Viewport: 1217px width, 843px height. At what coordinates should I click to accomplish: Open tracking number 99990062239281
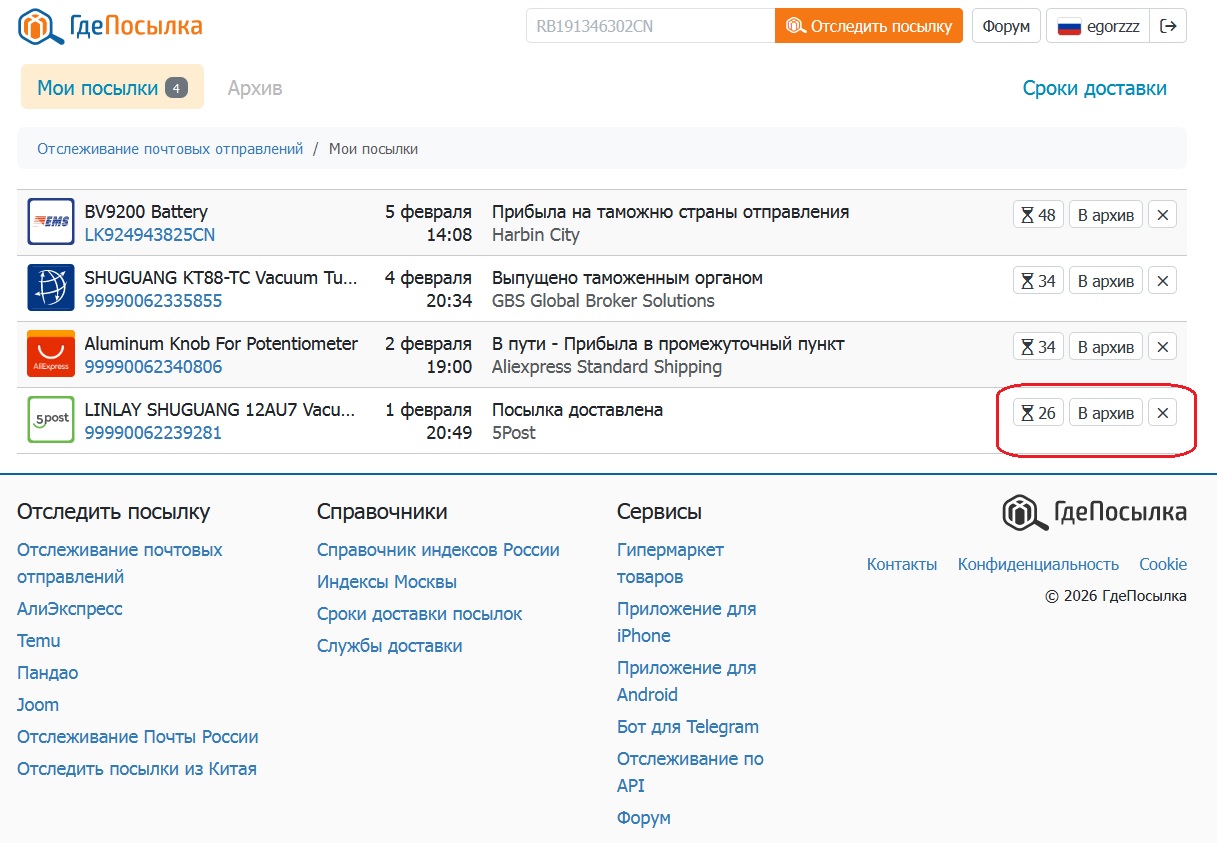pyautogui.click(x=153, y=433)
